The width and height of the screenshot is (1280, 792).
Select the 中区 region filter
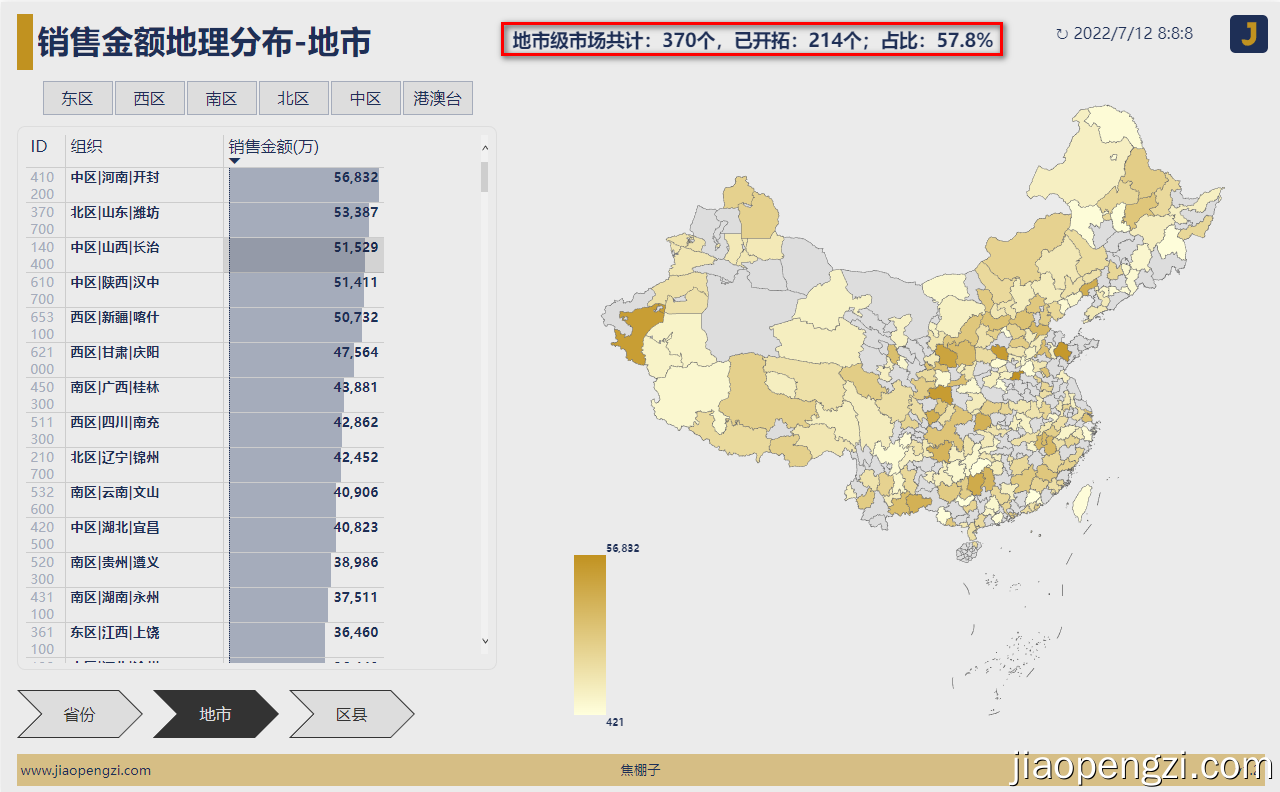[365, 99]
